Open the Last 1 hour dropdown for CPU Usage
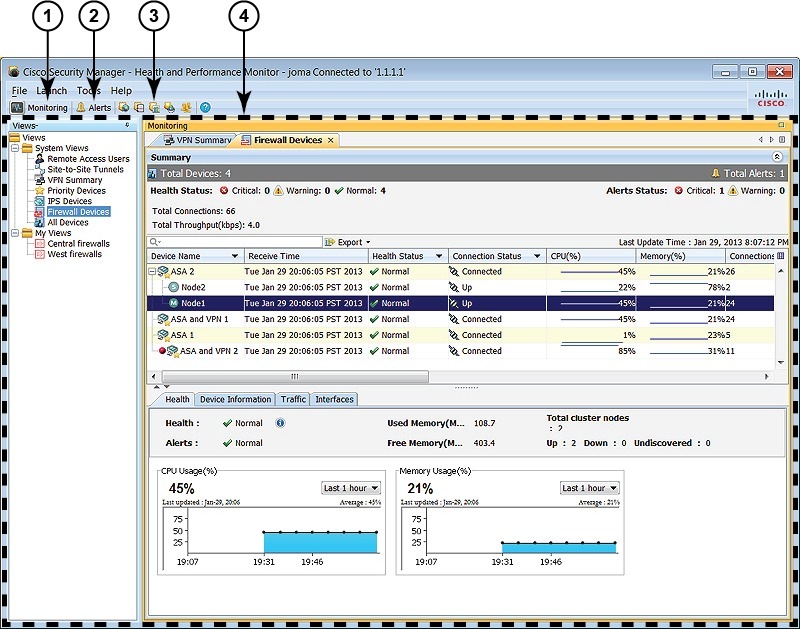The image size is (800, 629). 350,486
